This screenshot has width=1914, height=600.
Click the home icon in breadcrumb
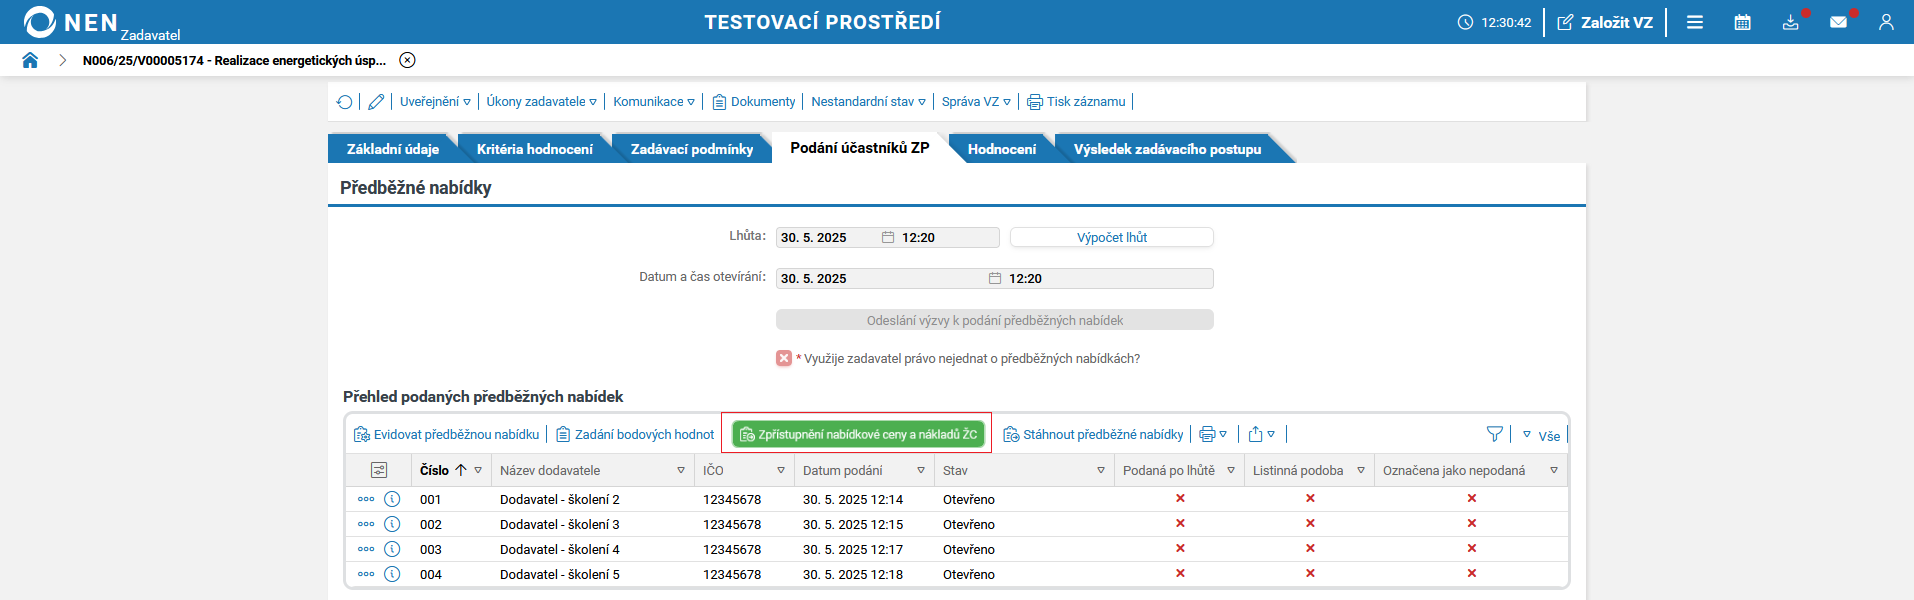[x=30, y=60]
